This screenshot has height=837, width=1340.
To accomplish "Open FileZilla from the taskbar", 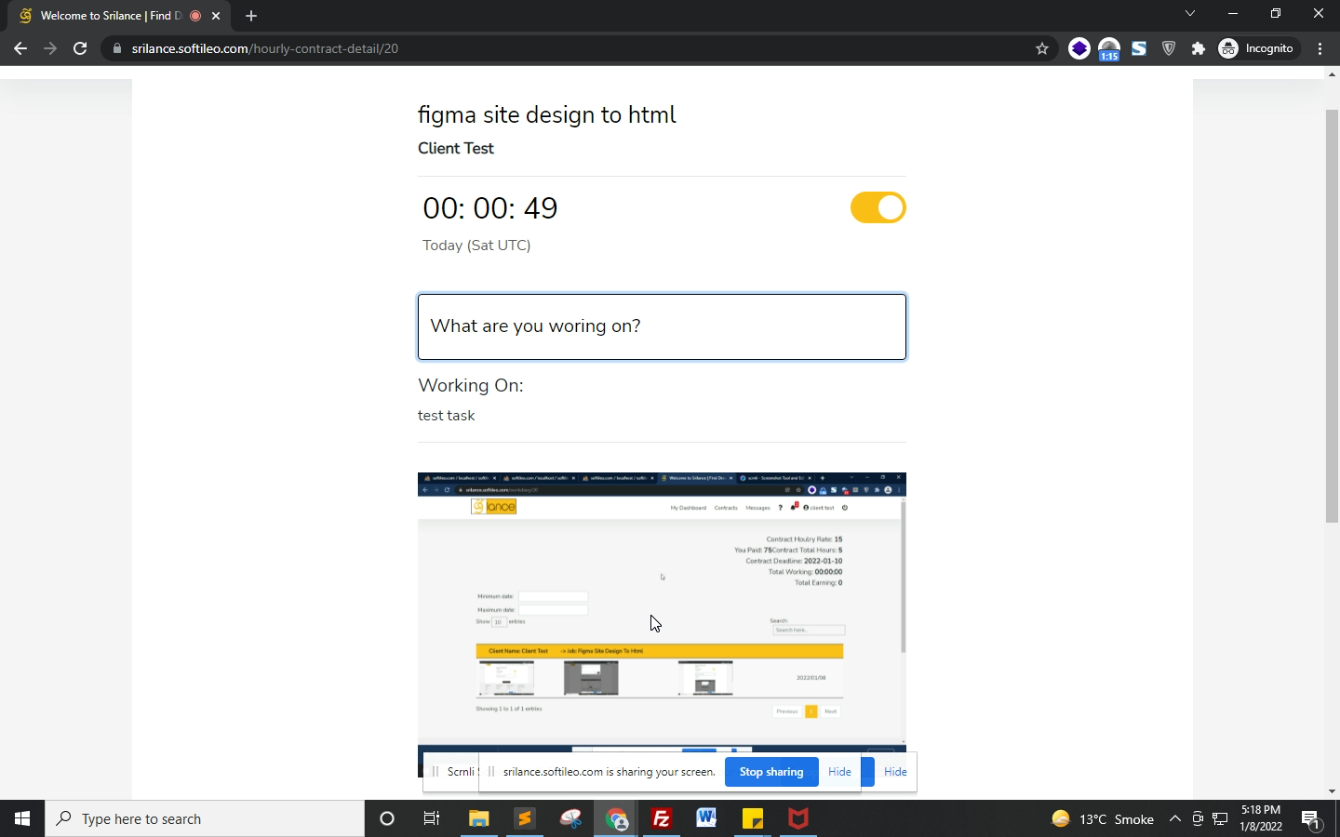I will [661, 819].
